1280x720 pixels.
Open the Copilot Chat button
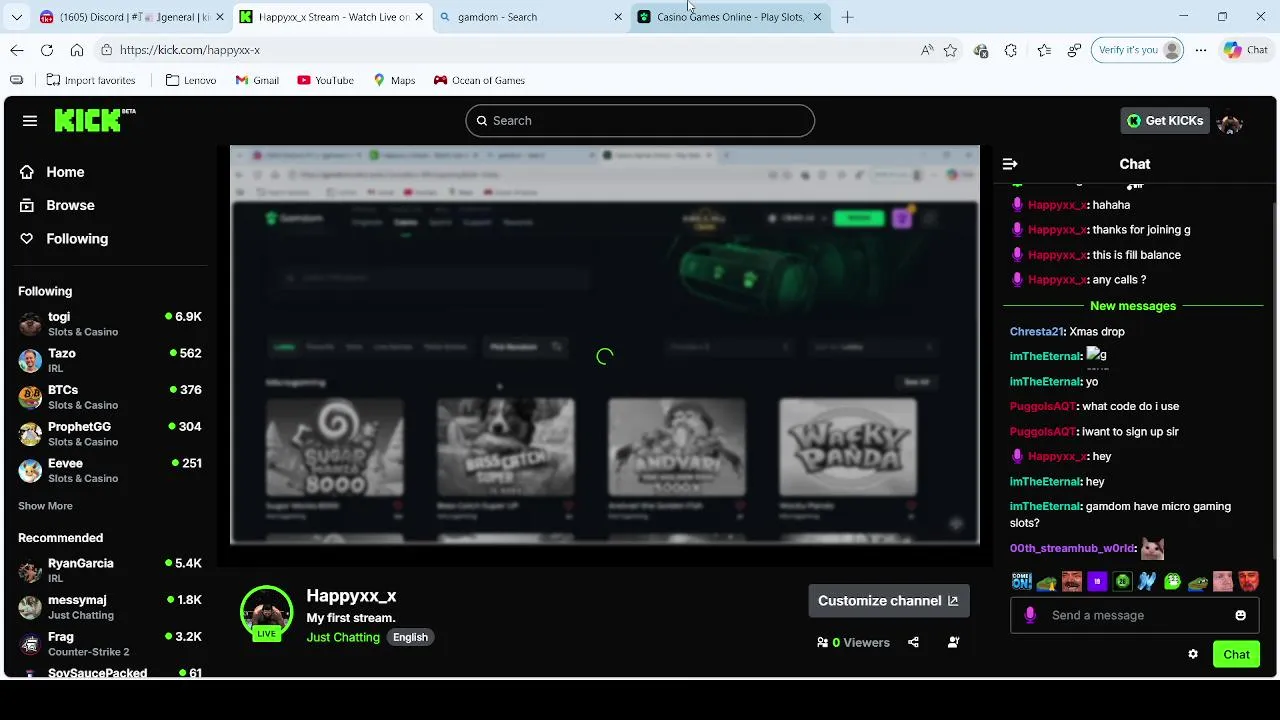pos(1246,50)
